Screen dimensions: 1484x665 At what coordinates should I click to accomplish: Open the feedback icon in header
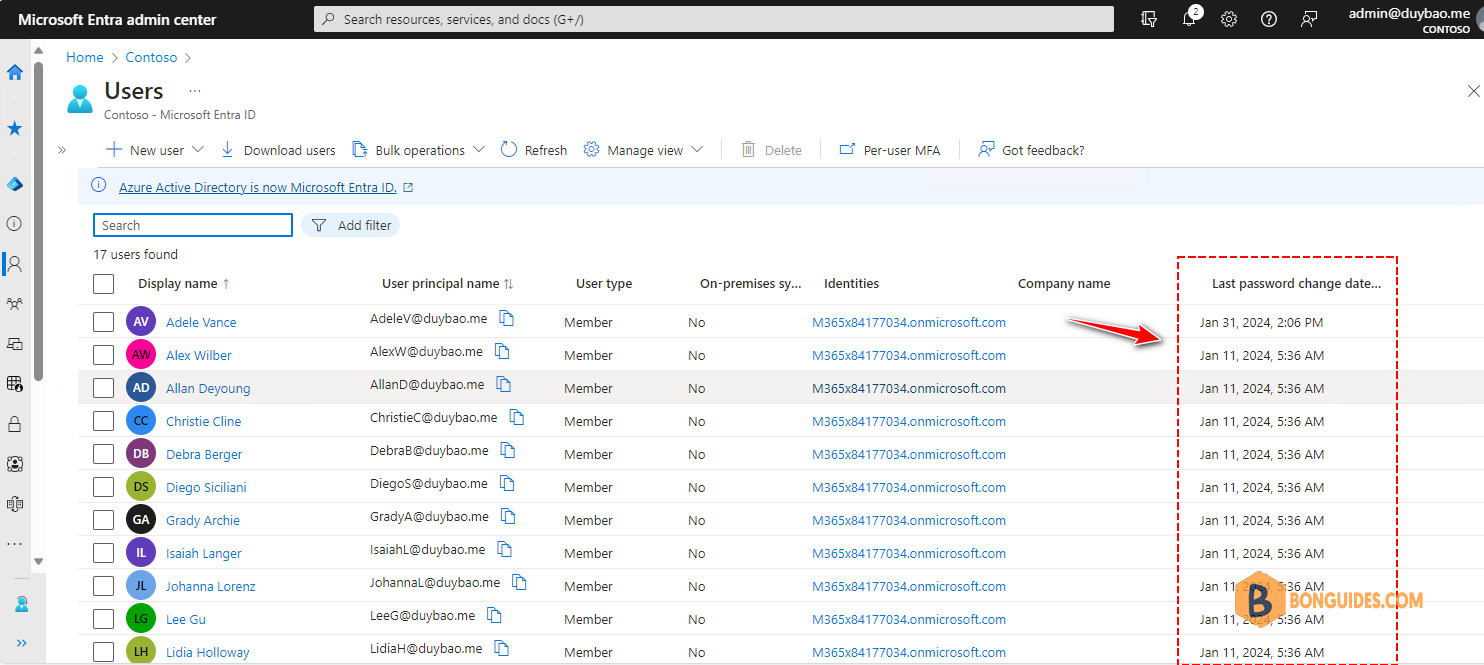(1309, 19)
